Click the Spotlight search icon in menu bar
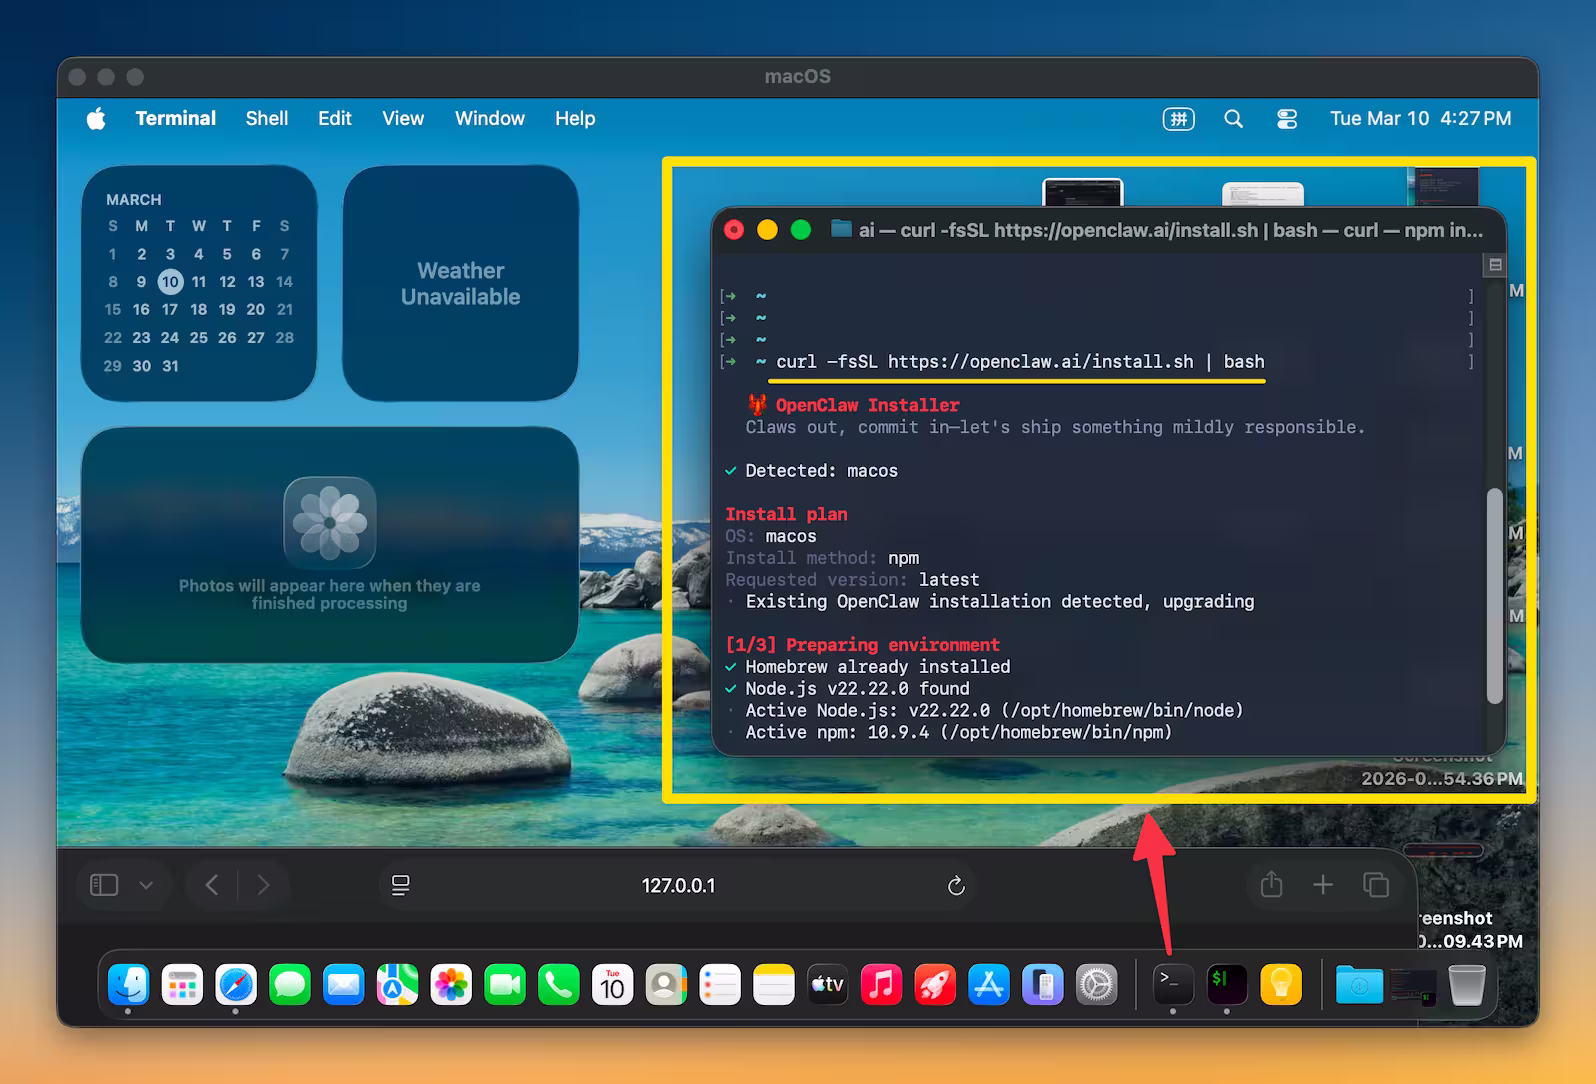Viewport: 1596px width, 1084px height. [x=1234, y=119]
